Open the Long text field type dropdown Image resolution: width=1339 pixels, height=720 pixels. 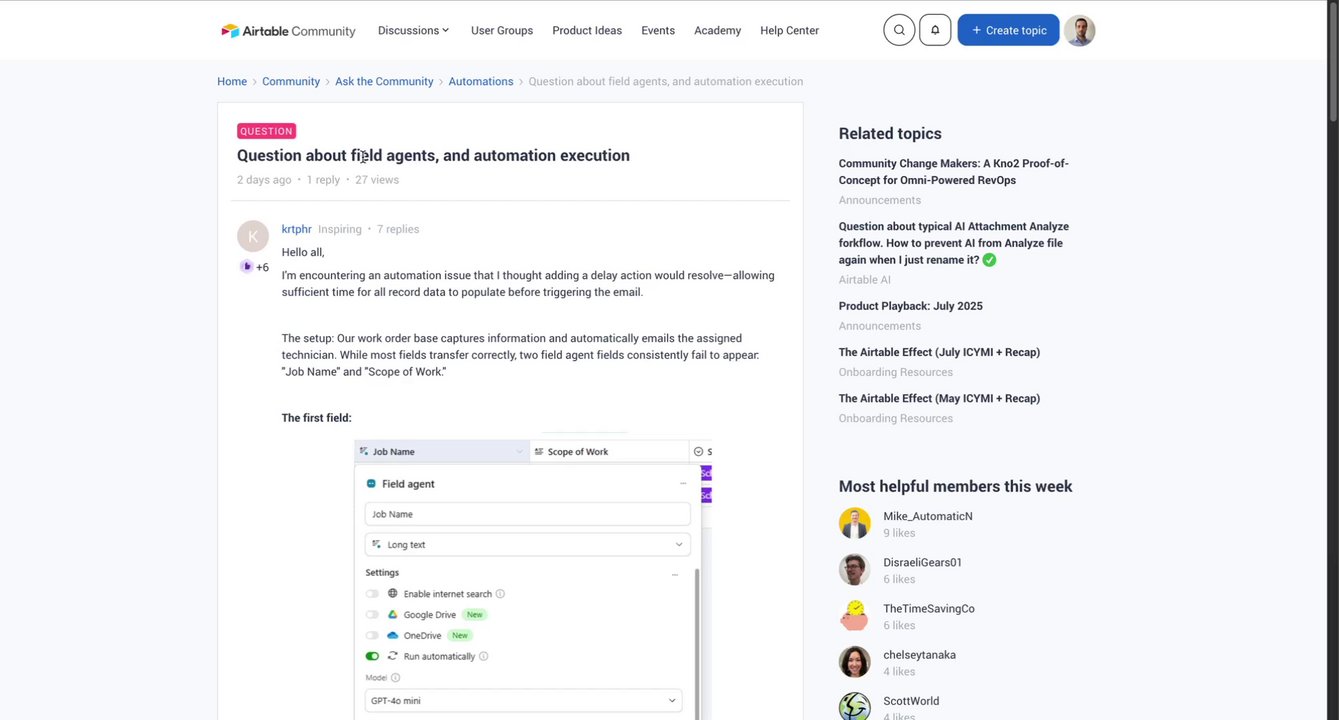(527, 545)
